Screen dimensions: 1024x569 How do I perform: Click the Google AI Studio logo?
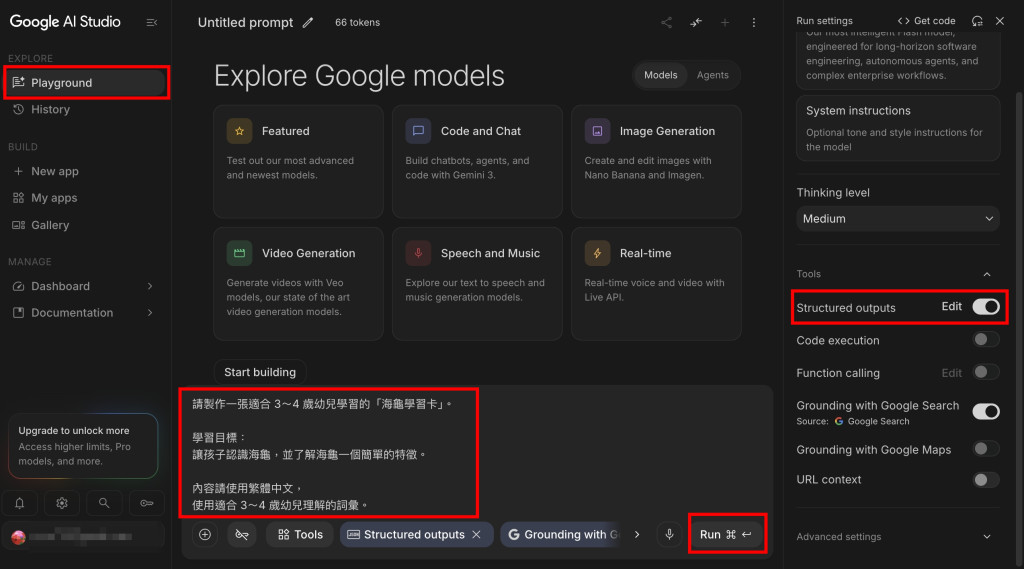pyautogui.click(x=65, y=22)
